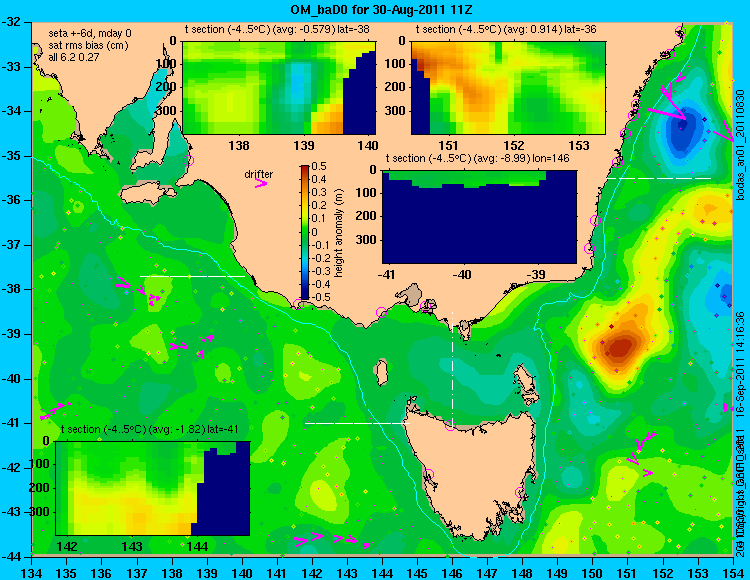750x580 pixels.
Task: Click section title with avg: 0.914
Action: point(506,29)
